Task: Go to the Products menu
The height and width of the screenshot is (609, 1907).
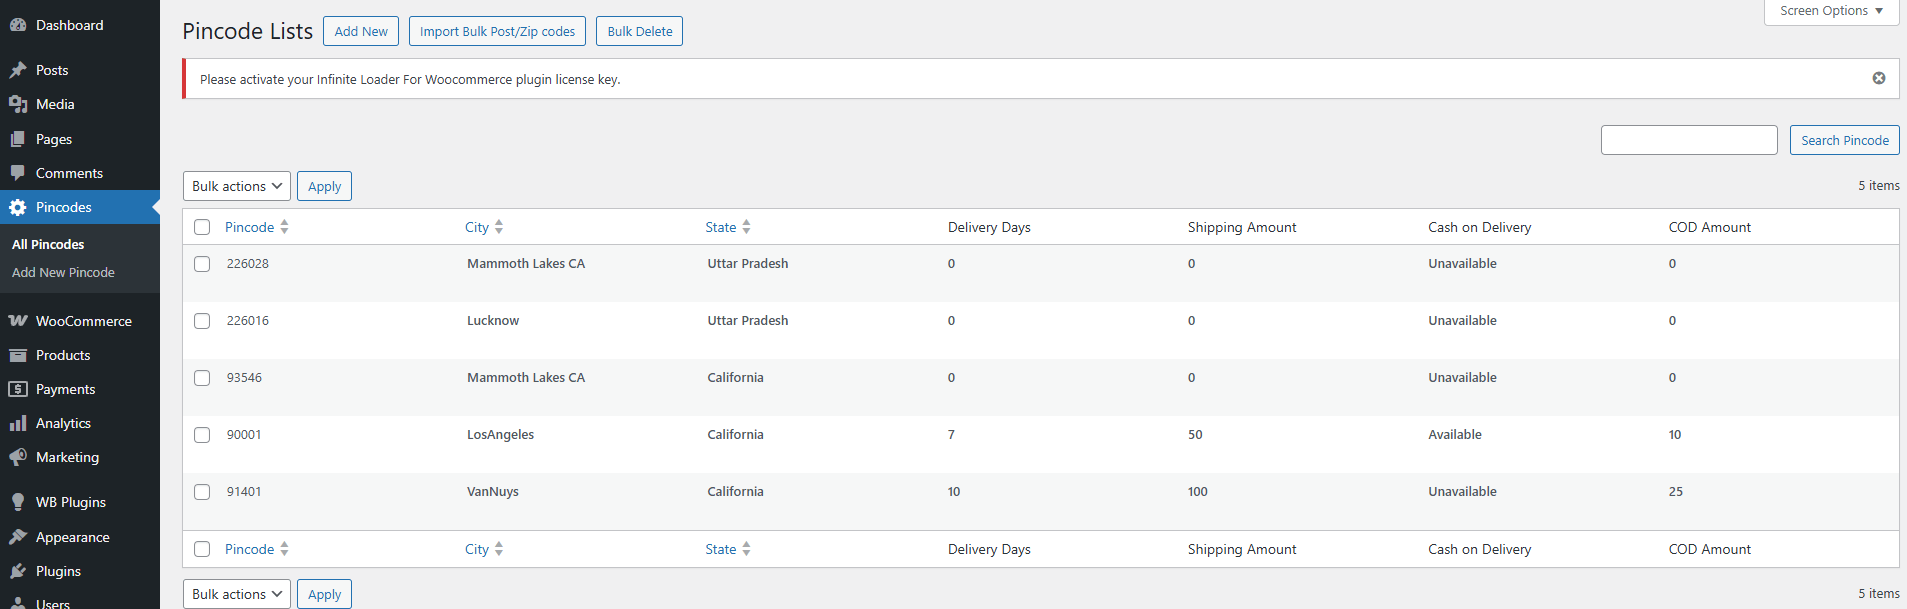Action: [63, 355]
